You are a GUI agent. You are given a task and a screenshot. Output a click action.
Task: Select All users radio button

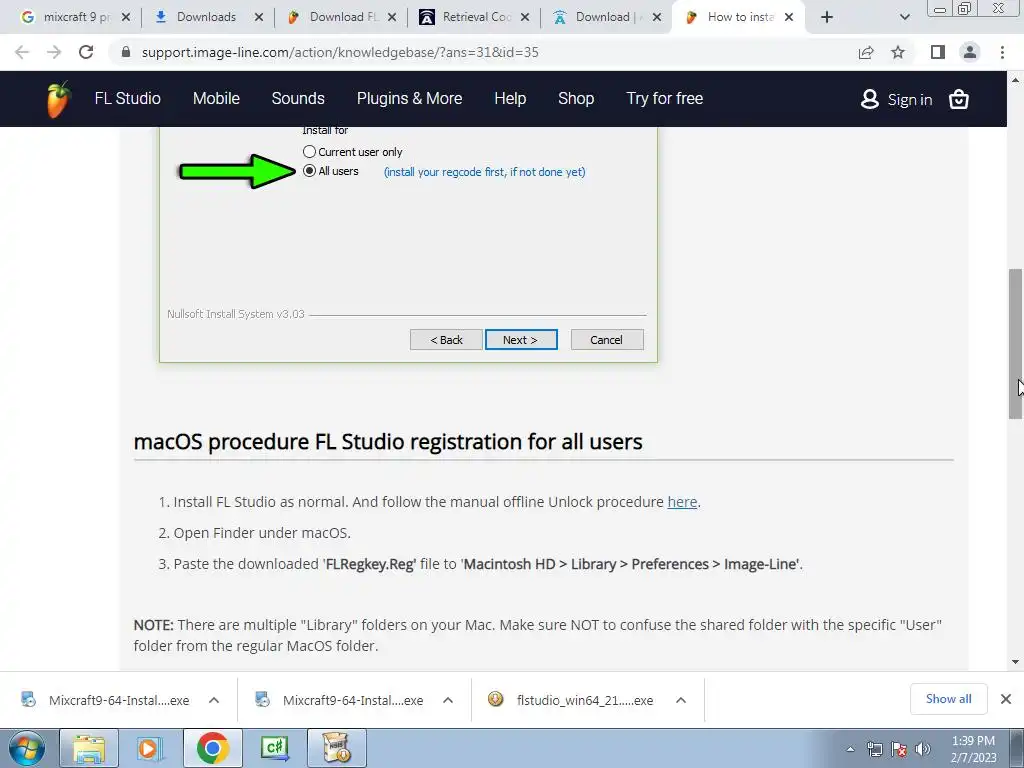click(x=310, y=171)
